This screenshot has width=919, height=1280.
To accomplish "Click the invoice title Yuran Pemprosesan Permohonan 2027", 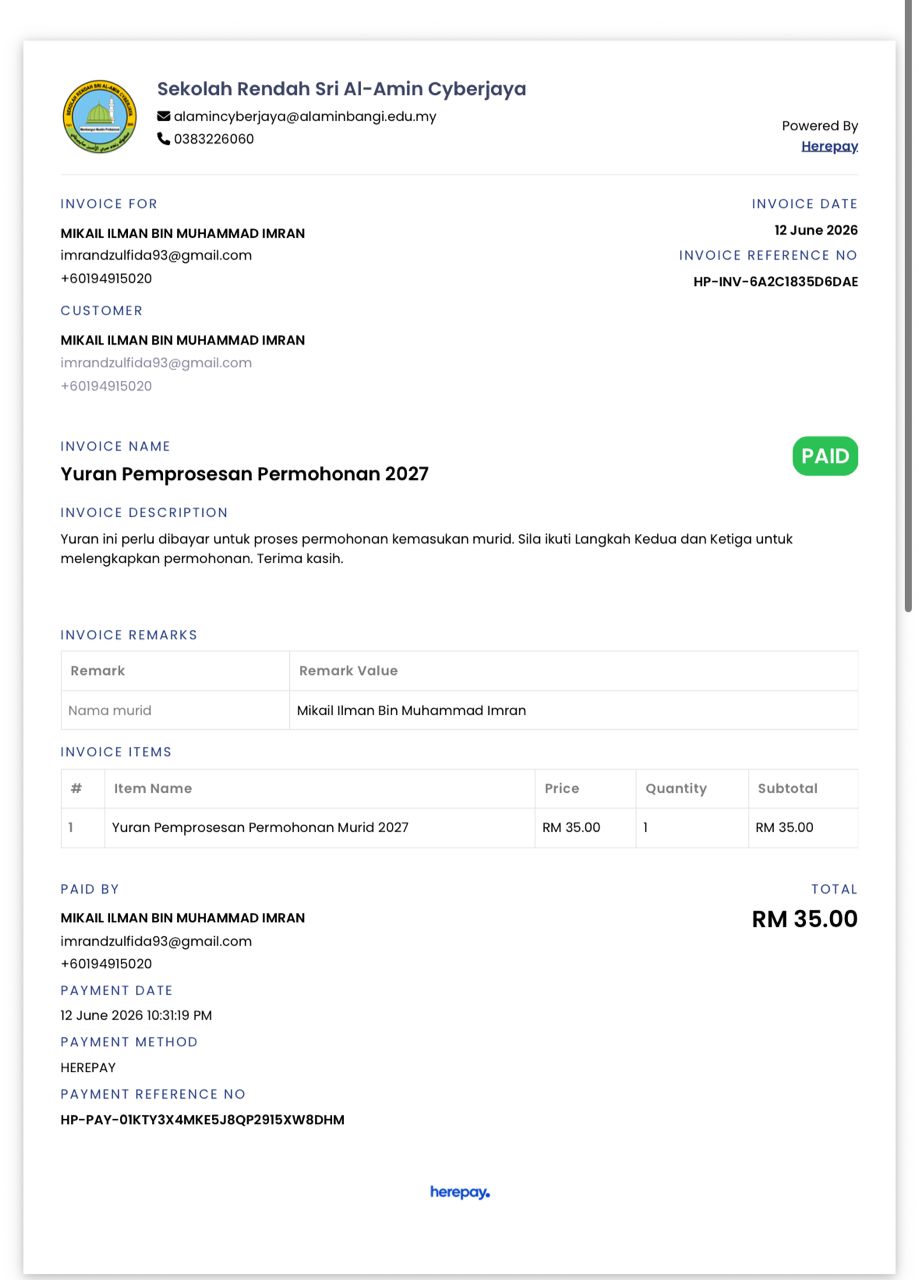I will pyautogui.click(x=245, y=474).
